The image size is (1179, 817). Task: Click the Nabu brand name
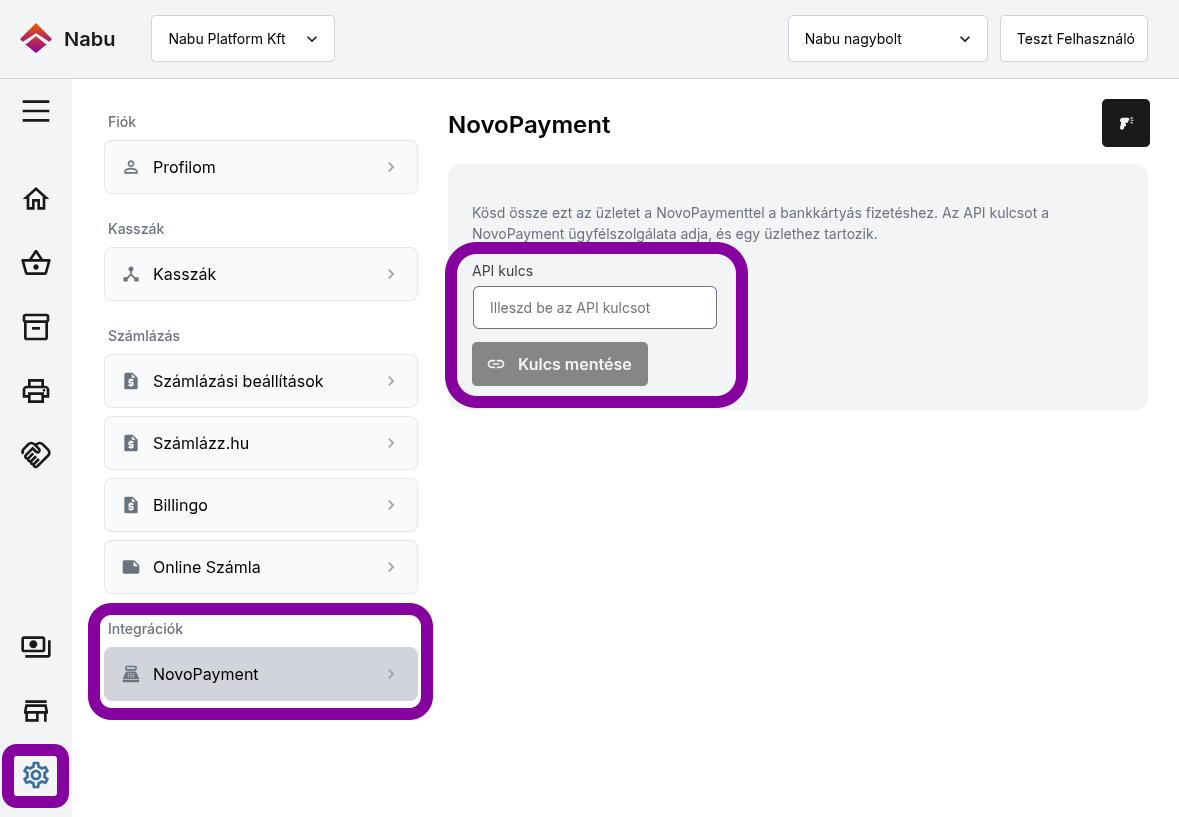click(89, 39)
